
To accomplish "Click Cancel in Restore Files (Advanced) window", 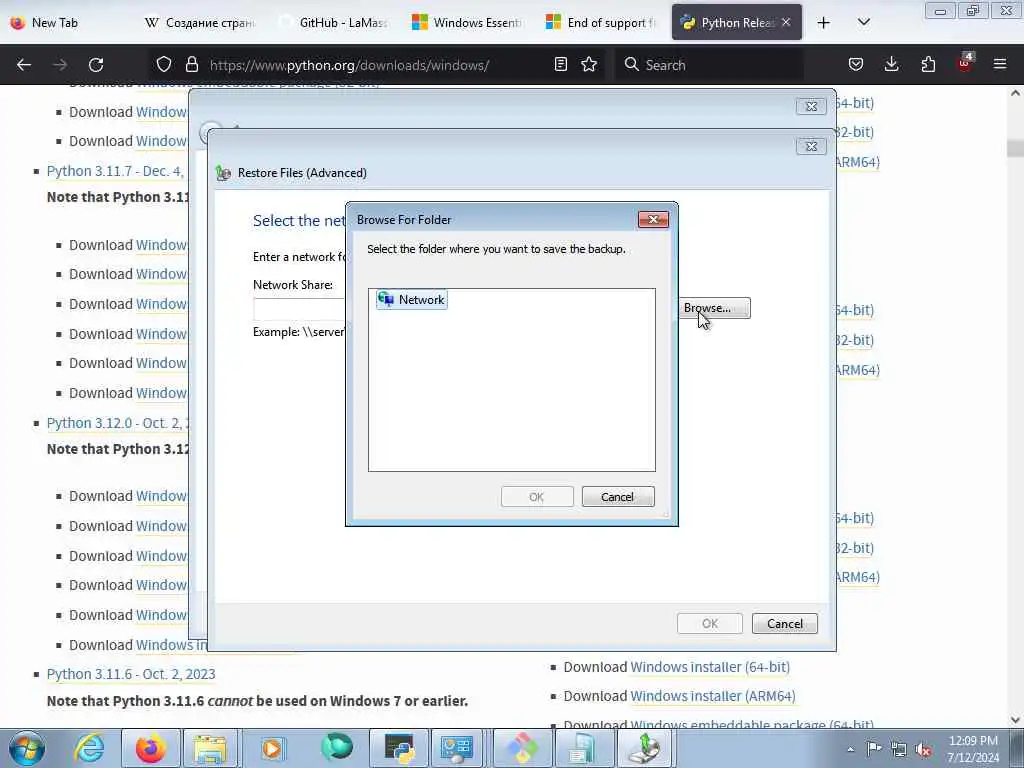I will (784, 624).
